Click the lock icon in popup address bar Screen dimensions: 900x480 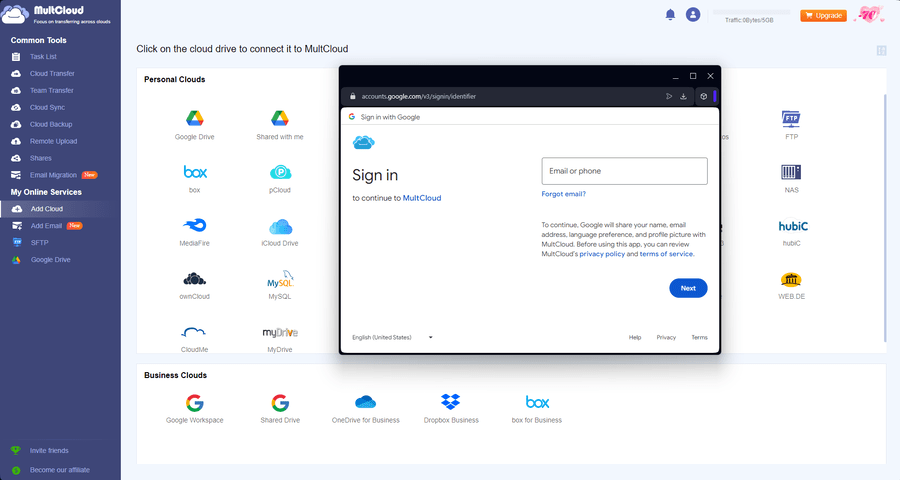coord(352,96)
